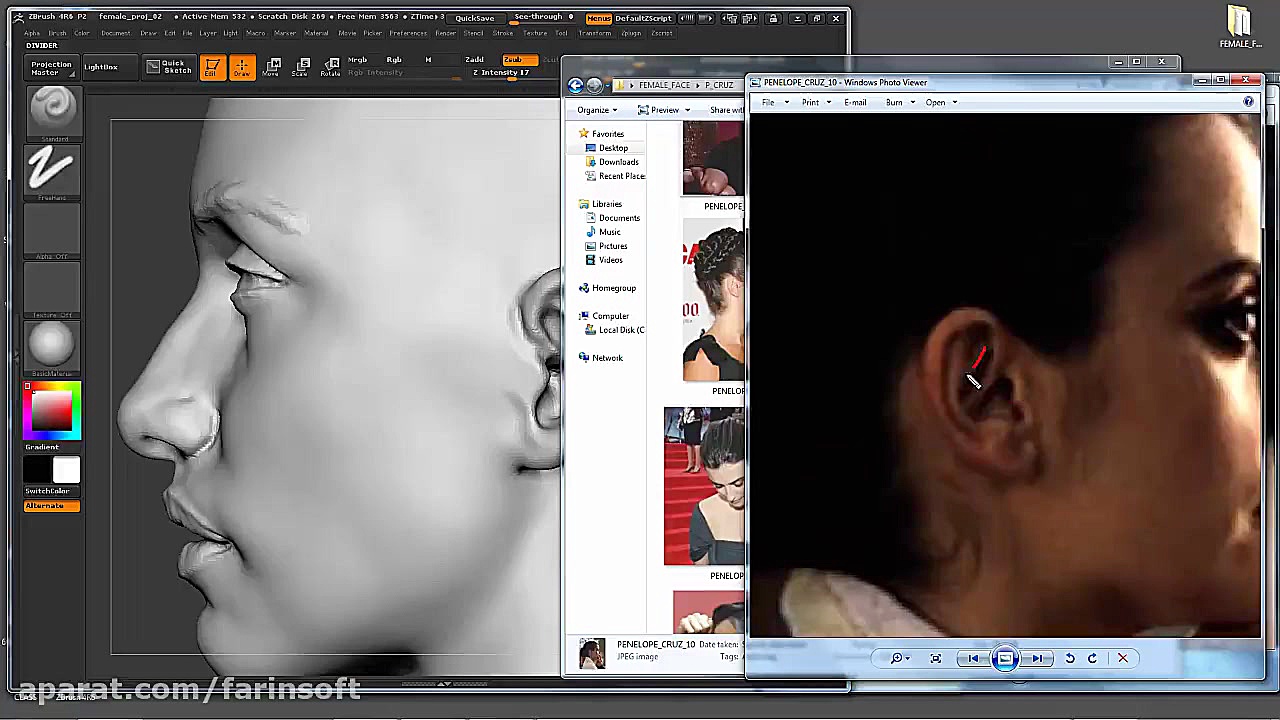Activate Draw mode in ZBrush
Screen dimensions: 1280x720
click(x=242, y=67)
